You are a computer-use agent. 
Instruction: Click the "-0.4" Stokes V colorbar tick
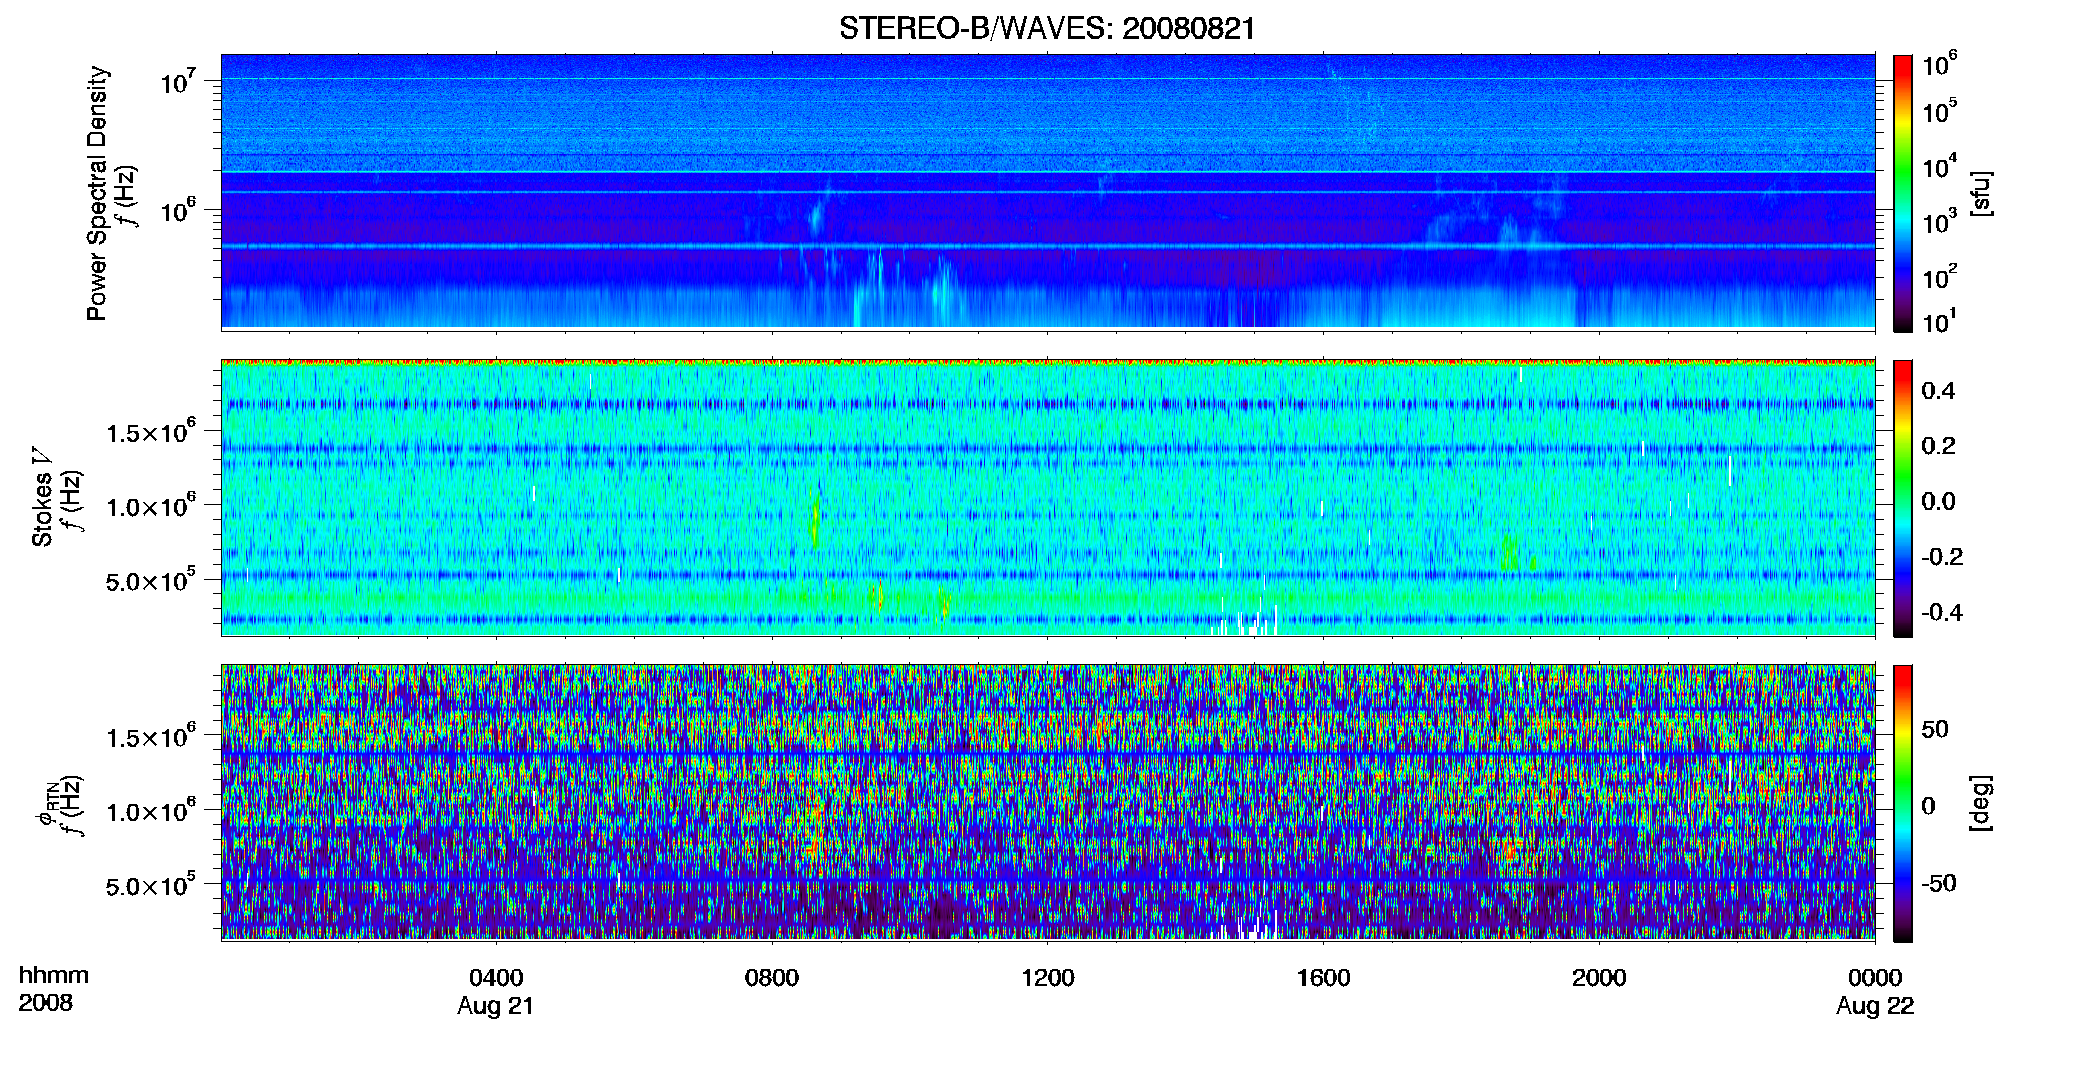1942,613
